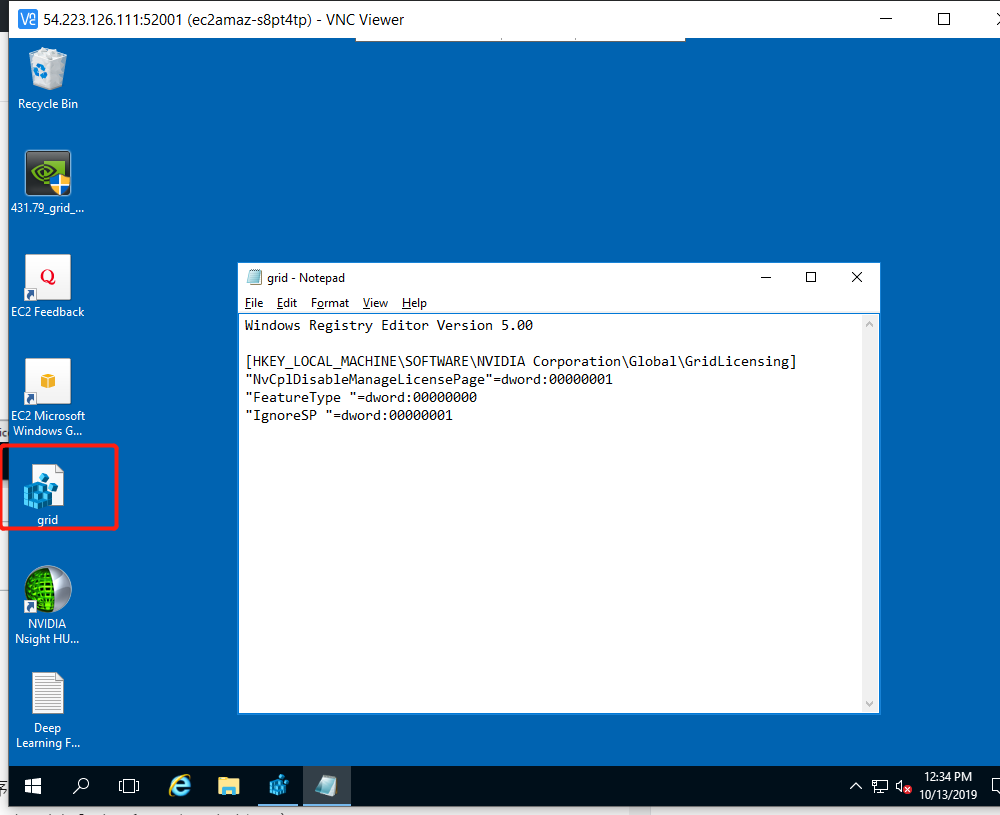The image size is (1000, 815).
Task: Click the taskbar search magnifier
Action: 82,786
